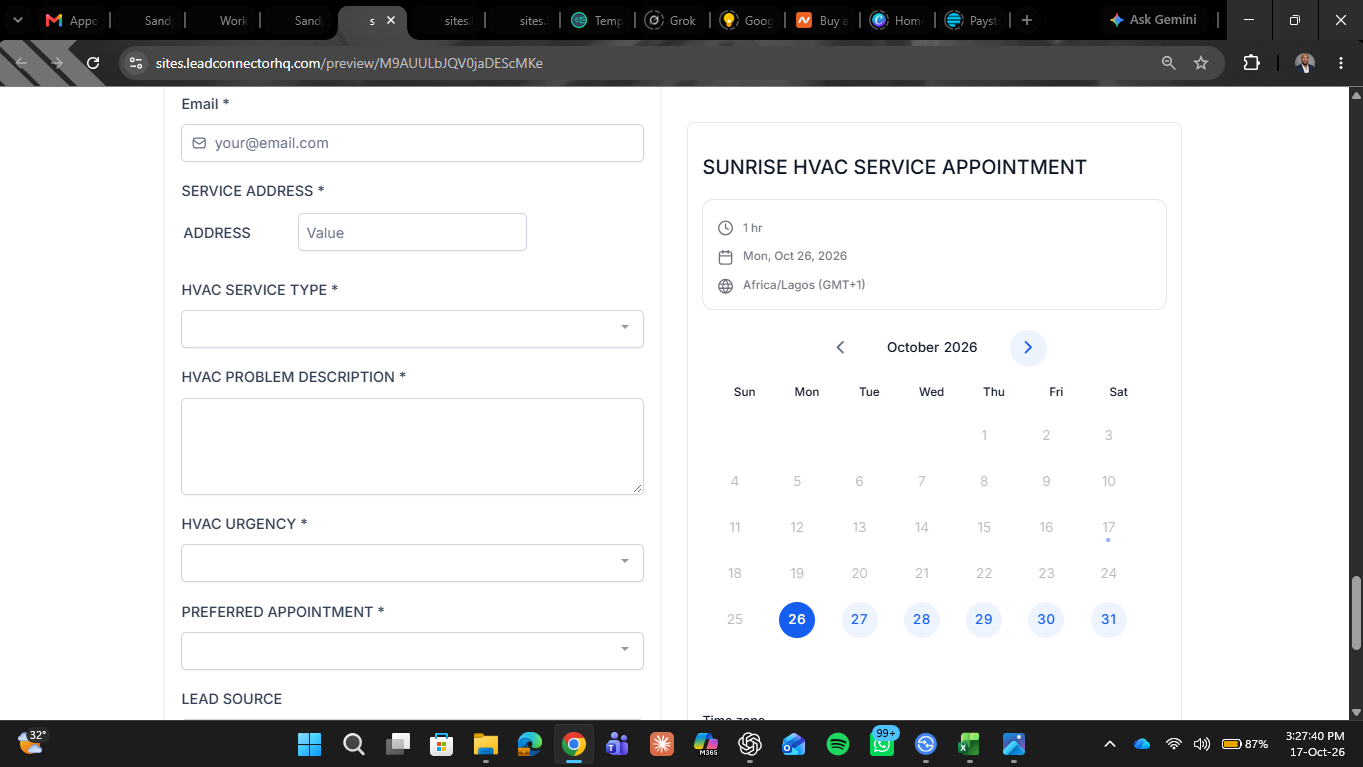The image size is (1363, 767).
Task: Open Microsoft Edge from taskbar
Action: pos(530,744)
